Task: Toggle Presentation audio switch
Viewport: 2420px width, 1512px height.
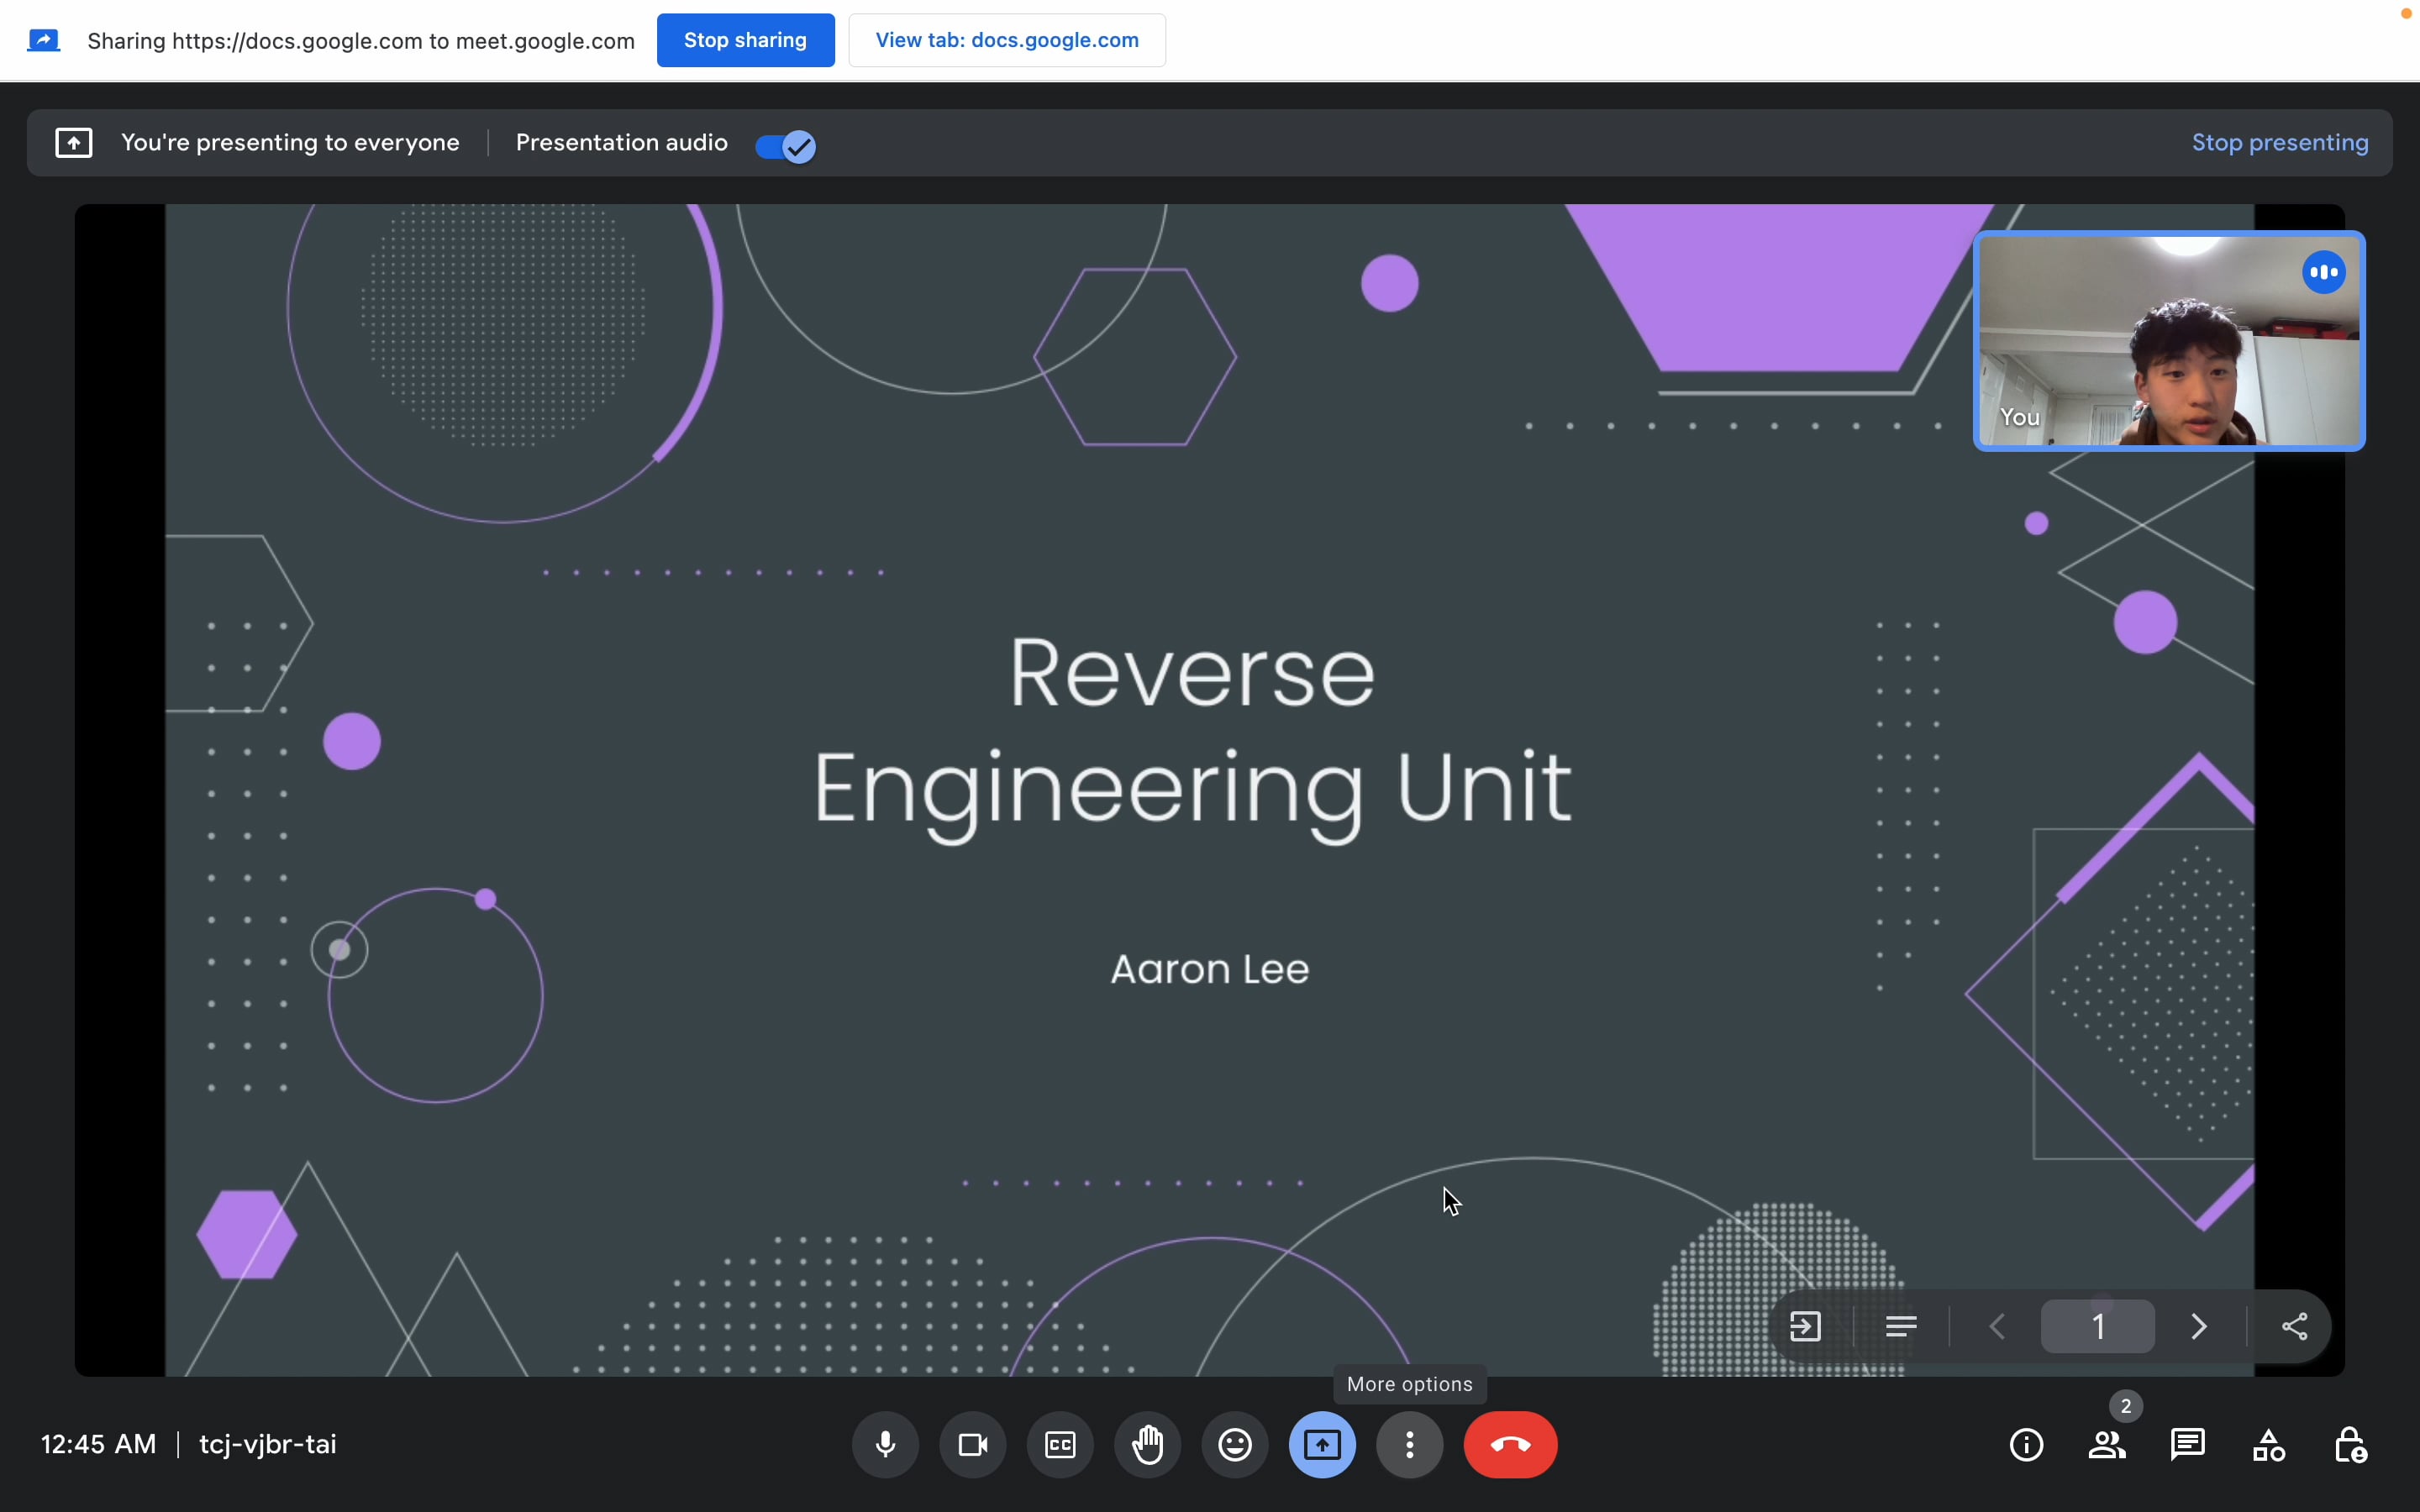Action: [x=786, y=146]
